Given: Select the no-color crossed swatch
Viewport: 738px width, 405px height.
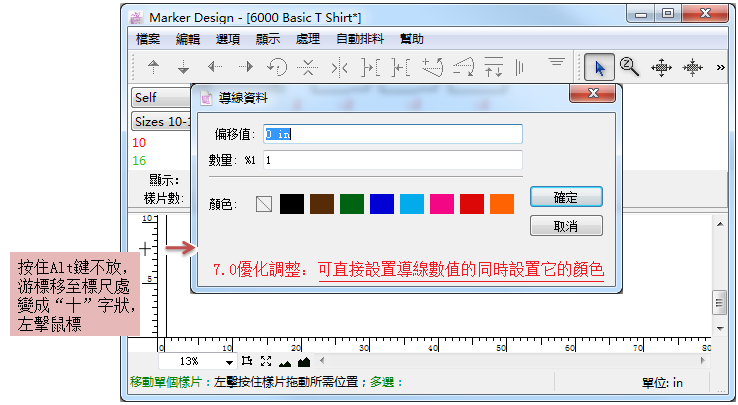Looking at the screenshot, I should [264, 204].
